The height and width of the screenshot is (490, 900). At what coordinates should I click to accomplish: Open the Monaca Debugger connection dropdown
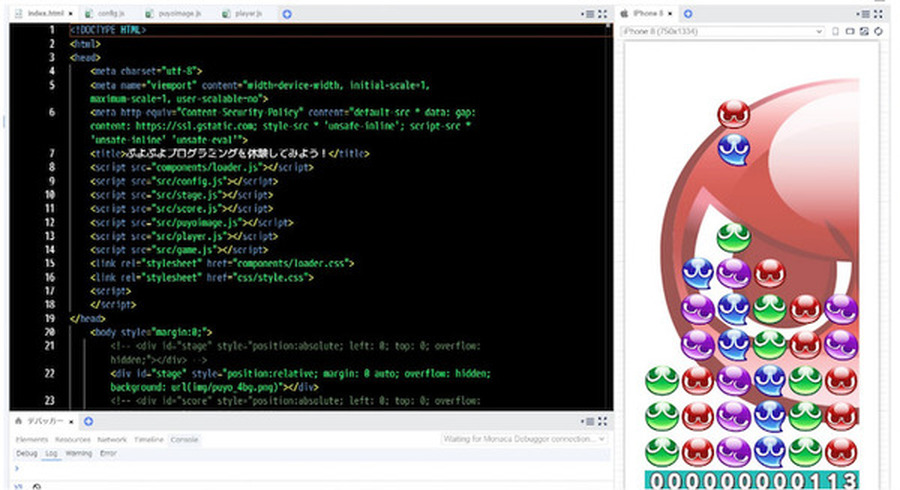click(524, 439)
